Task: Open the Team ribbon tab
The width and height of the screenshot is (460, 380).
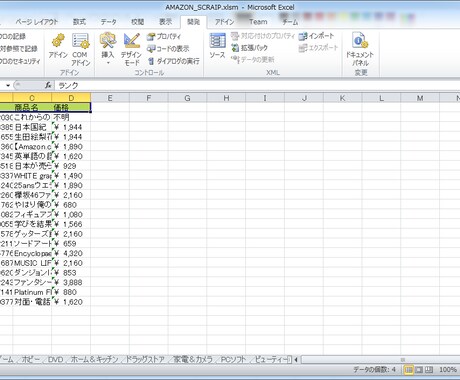Action: point(258,22)
